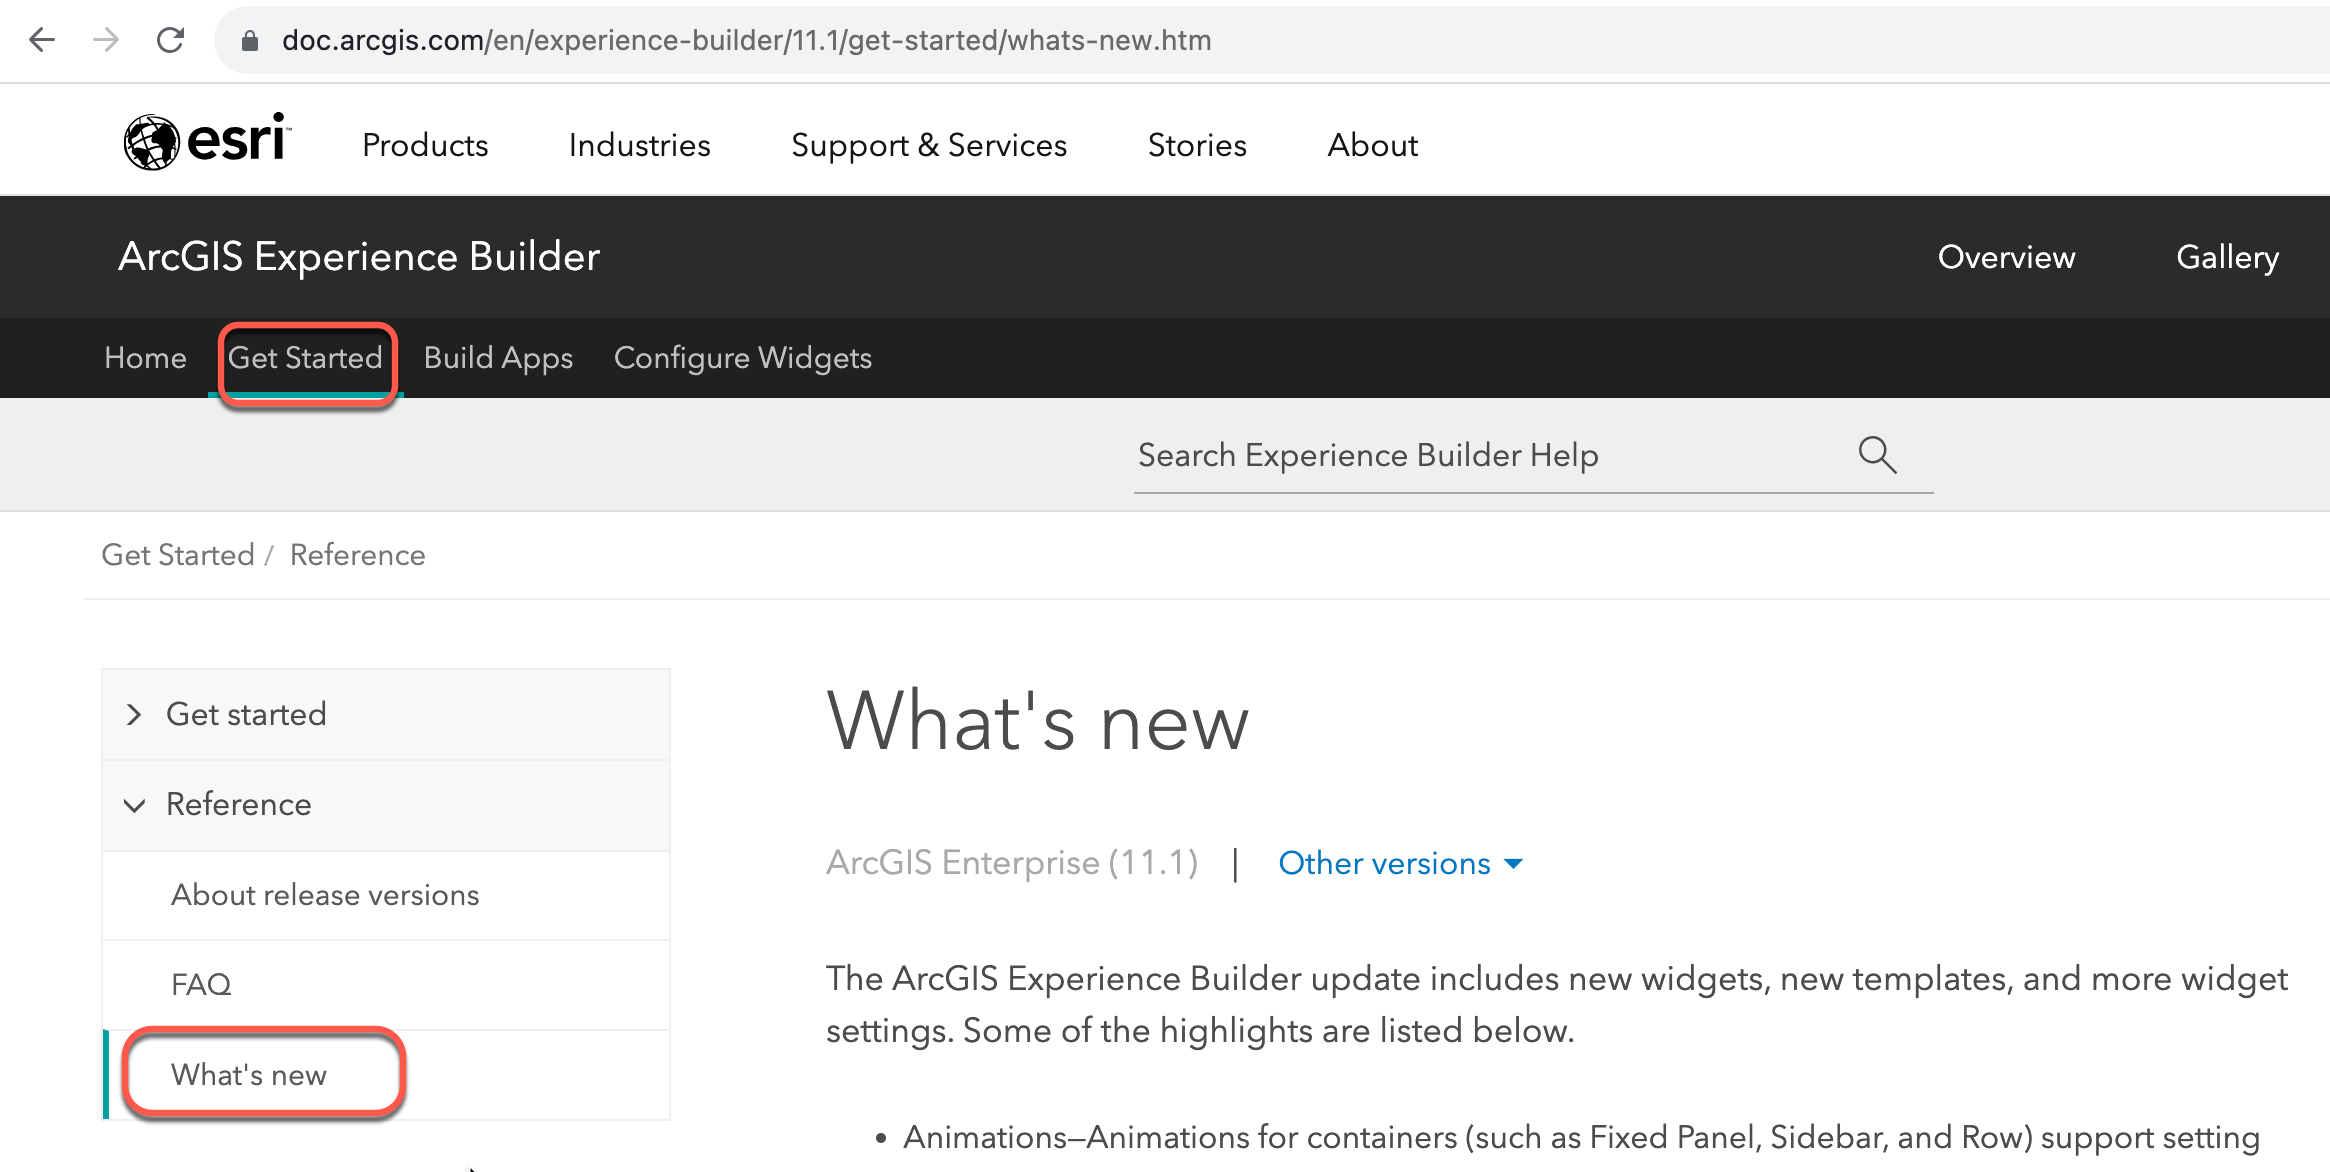Switch to the Build Apps tab
This screenshot has height=1172, width=2330.
[498, 358]
